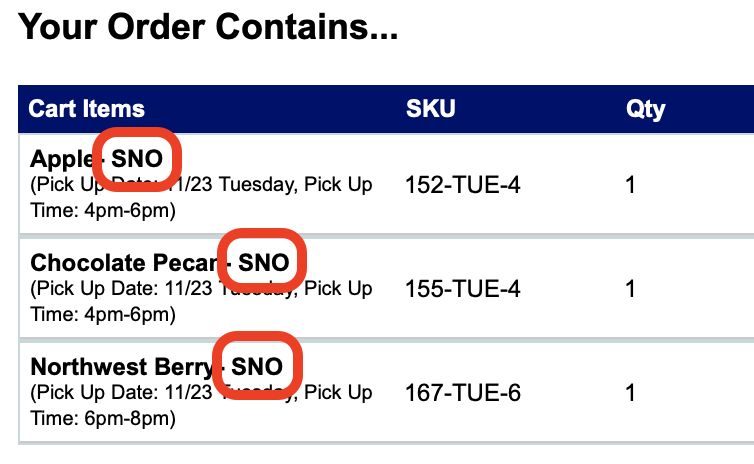
Task: Click the Qty column header
Action: tap(645, 109)
